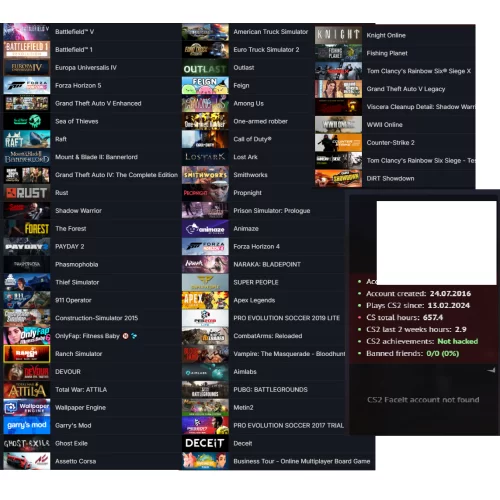This screenshot has width=500, height=500.
Task: Click the Garry's Mod icon
Action: coord(27,426)
